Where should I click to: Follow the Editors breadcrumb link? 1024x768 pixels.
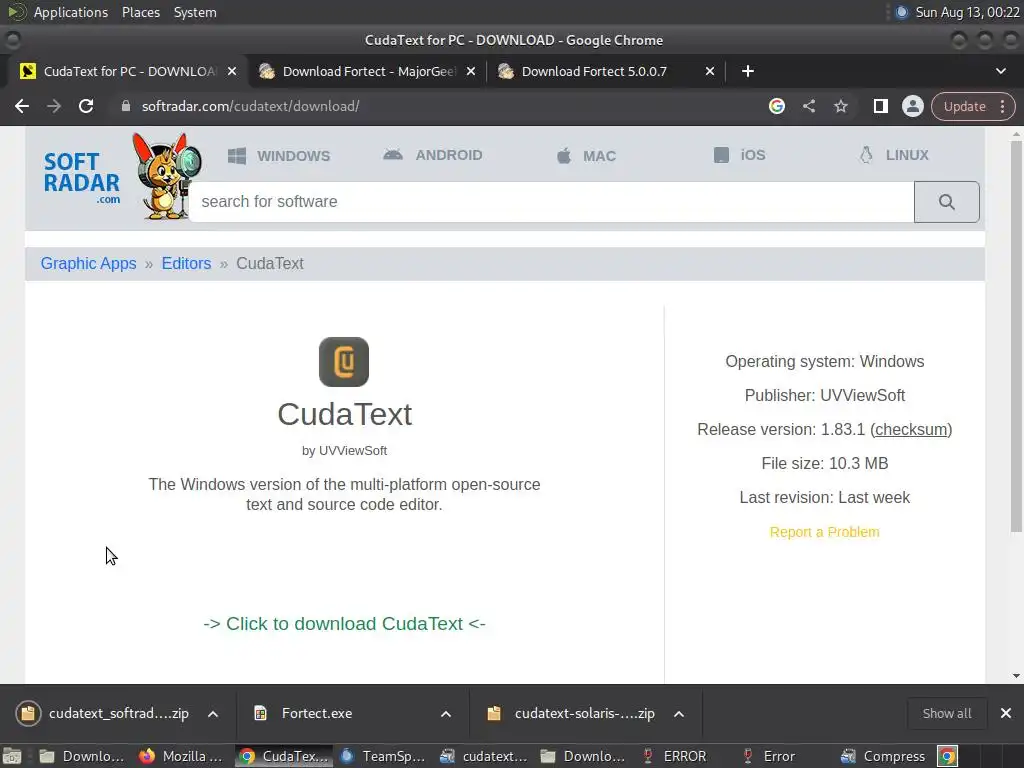coord(186,264)
